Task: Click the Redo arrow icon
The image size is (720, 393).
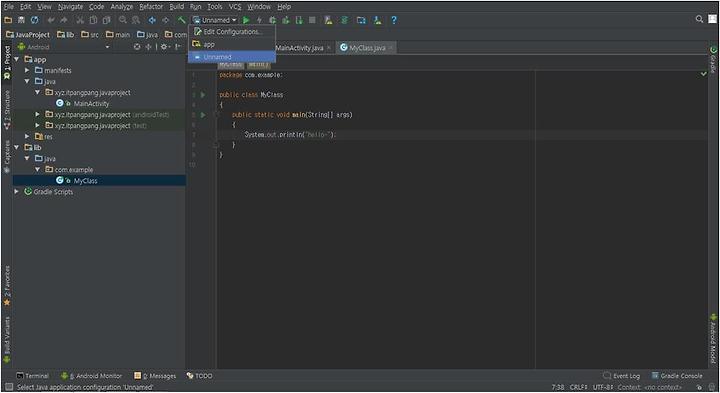Action: (x=64, y=20)
